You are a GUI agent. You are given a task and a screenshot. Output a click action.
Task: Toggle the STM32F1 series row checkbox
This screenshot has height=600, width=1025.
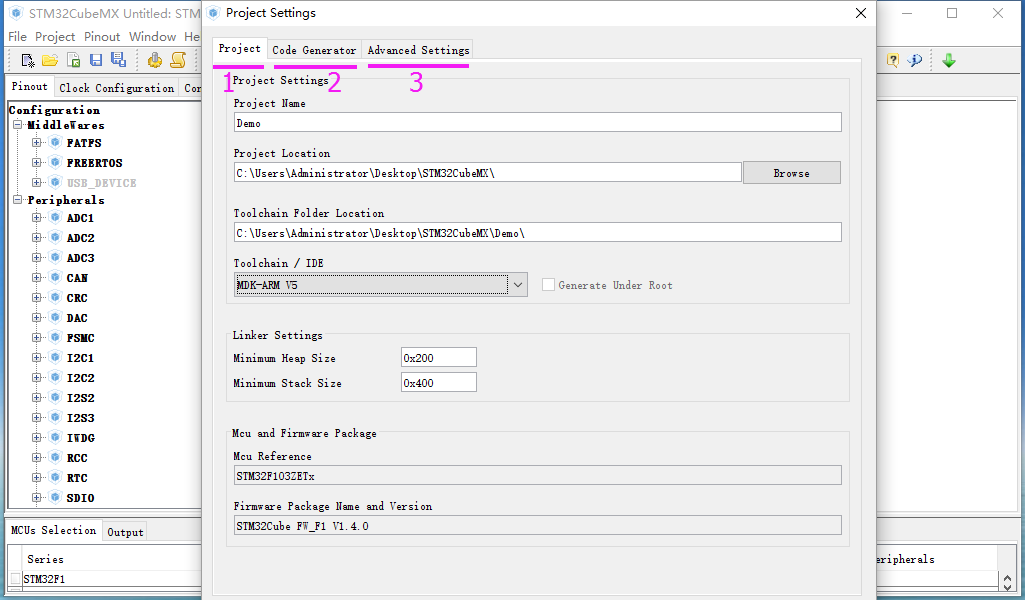tap(15, 578)
